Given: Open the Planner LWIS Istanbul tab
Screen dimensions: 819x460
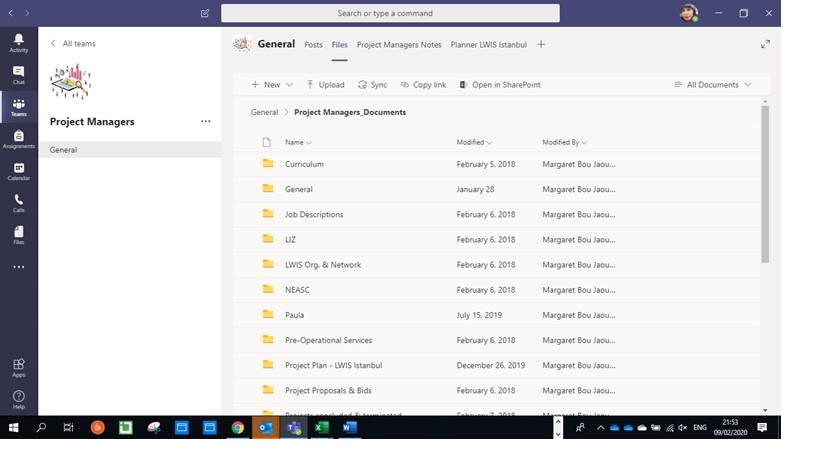Looking at the screenshot, I should pos(488,44).
